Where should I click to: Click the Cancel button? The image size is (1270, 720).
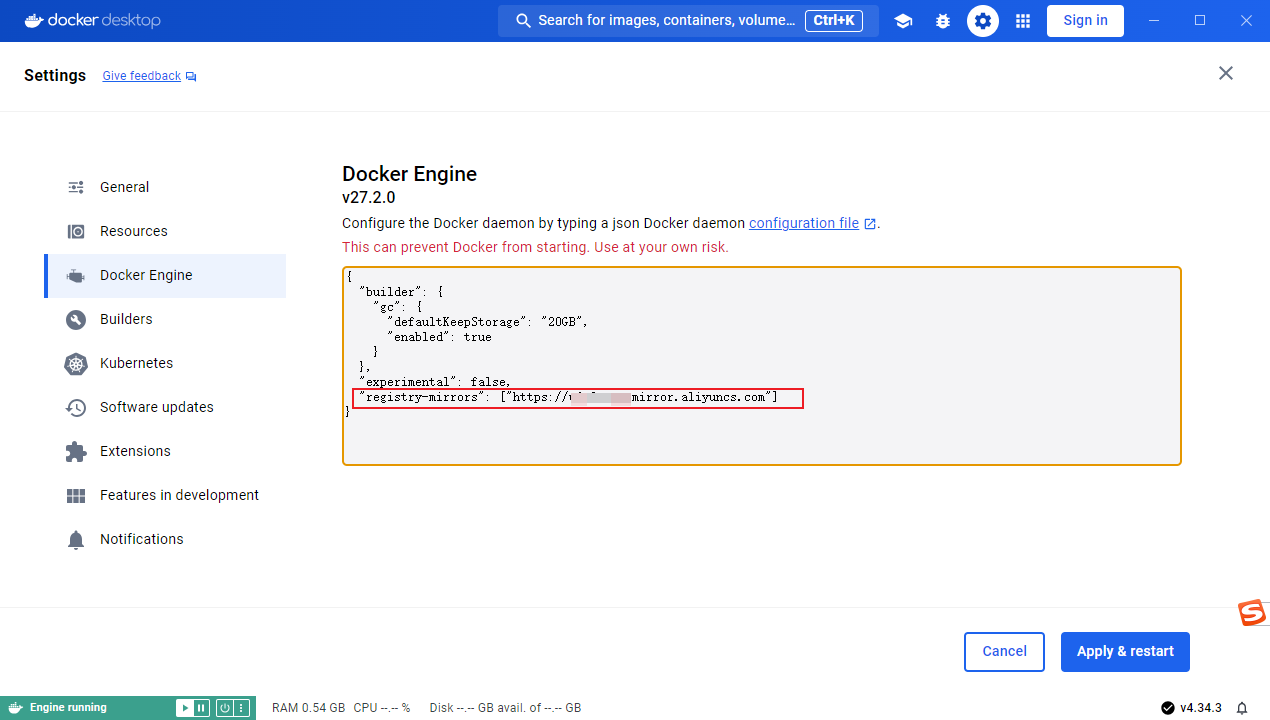tap(1004, 651)
